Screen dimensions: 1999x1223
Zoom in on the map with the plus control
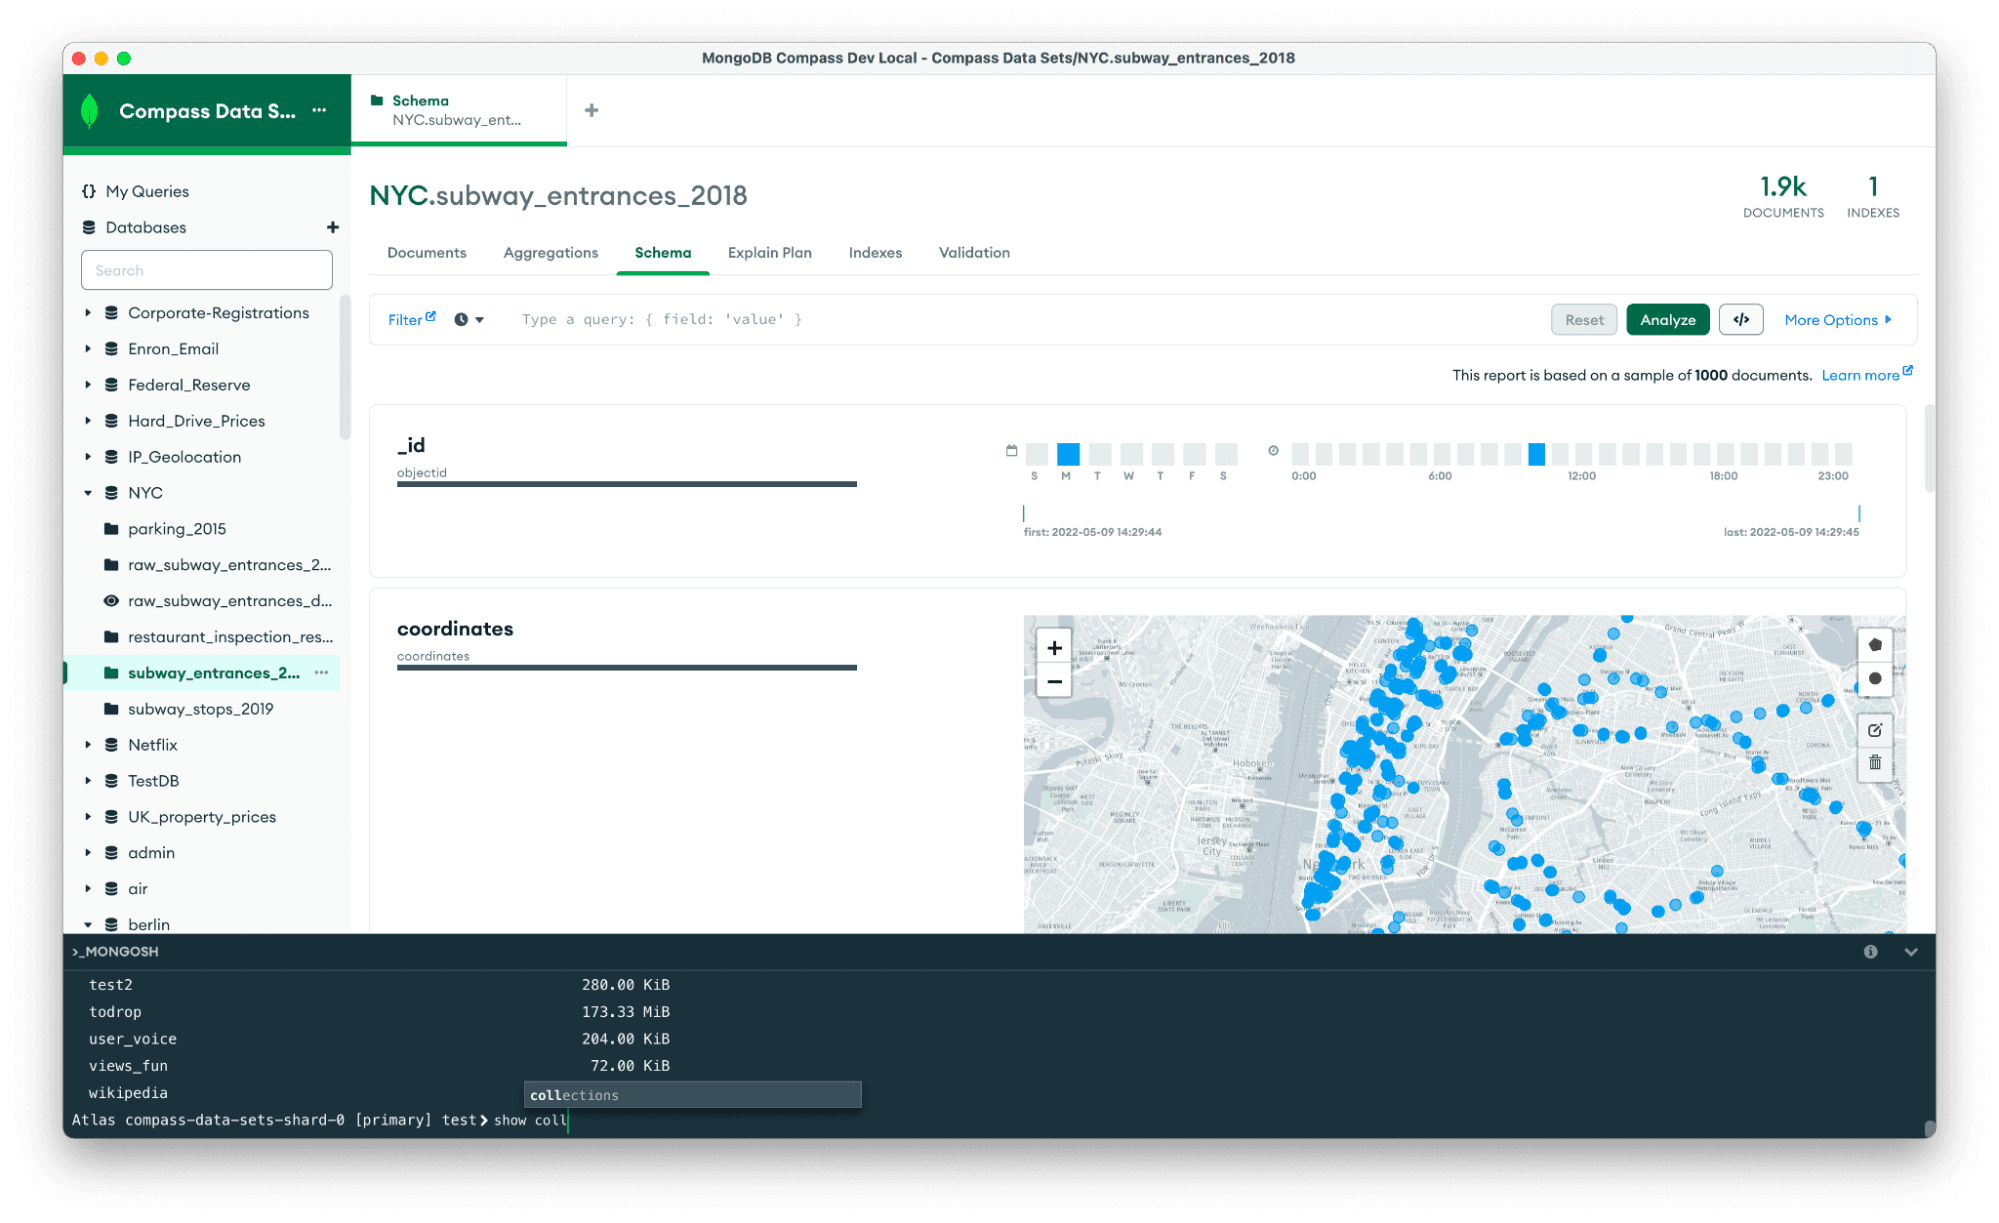(x=1053, y=646)
